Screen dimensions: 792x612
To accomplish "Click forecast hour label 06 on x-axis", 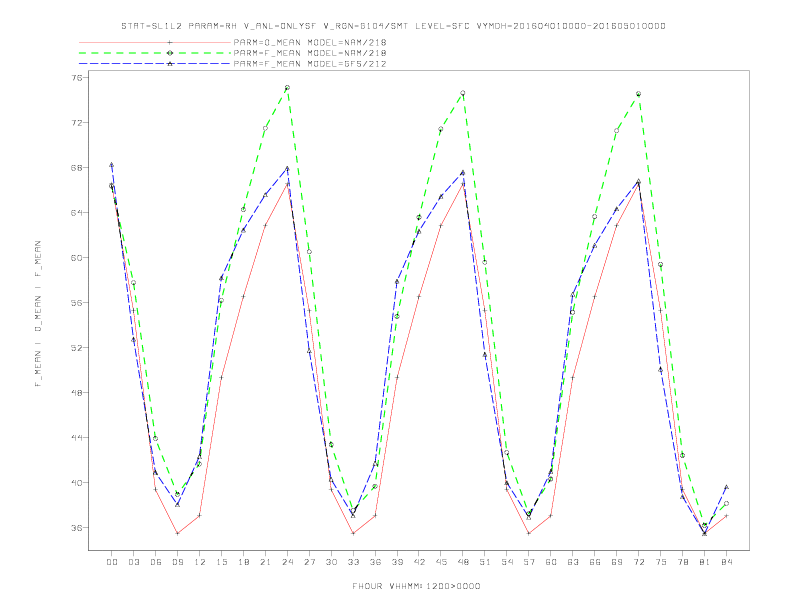I will (156, 562).
